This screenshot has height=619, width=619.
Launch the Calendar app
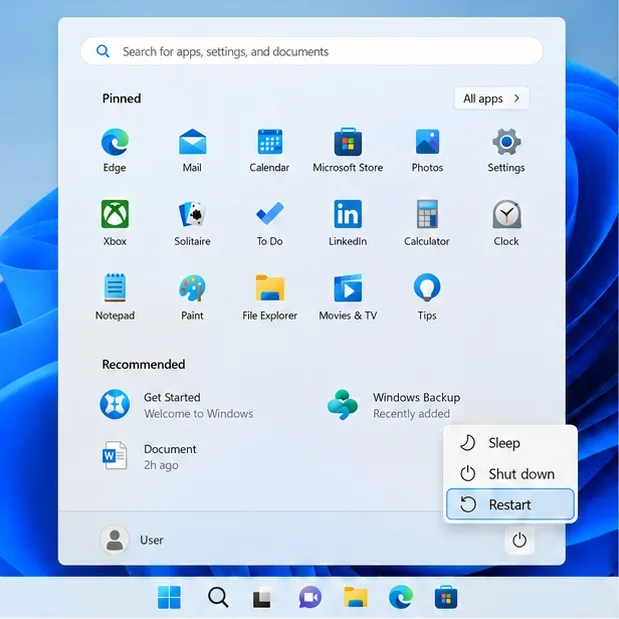(270, 150)
